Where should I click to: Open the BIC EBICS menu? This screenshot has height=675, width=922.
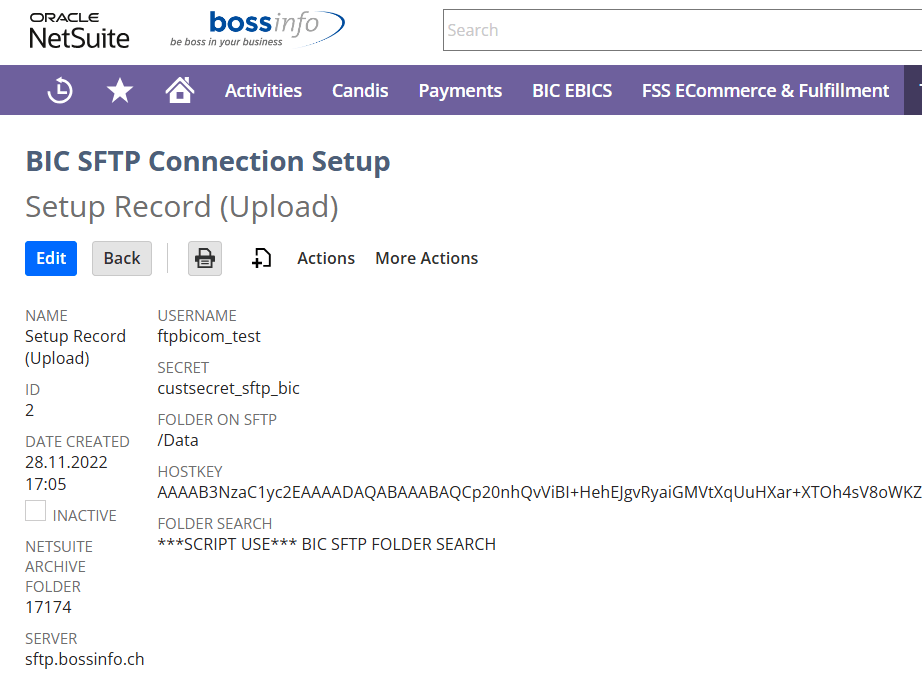pyautogui.click(x=572, y=90)
